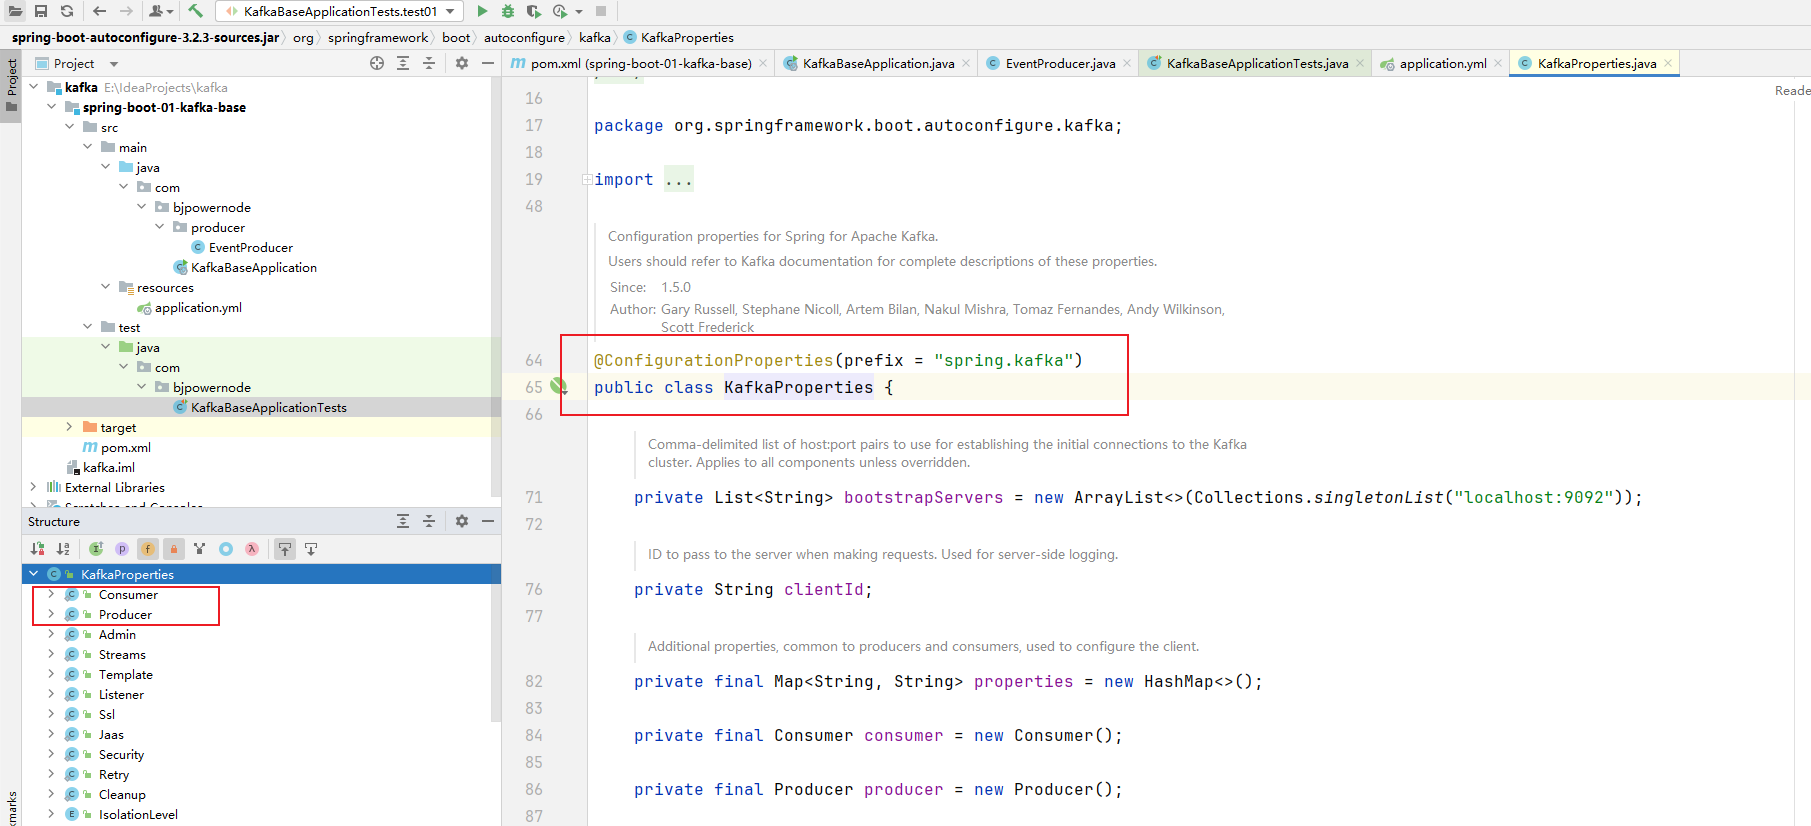Expand the folded import block

(x=587, y=180)
